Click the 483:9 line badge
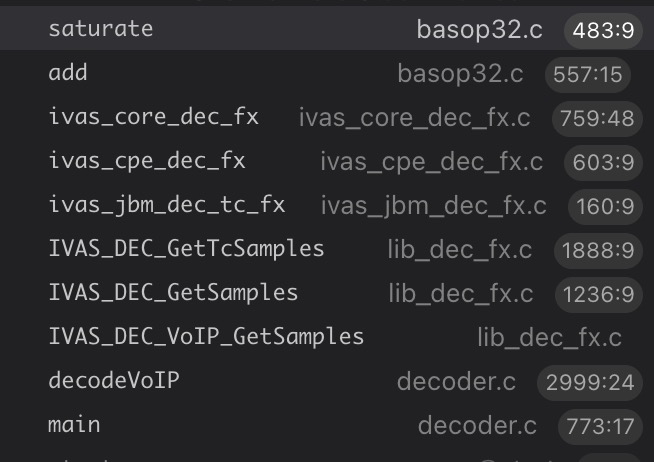 (x=603, y=30)
